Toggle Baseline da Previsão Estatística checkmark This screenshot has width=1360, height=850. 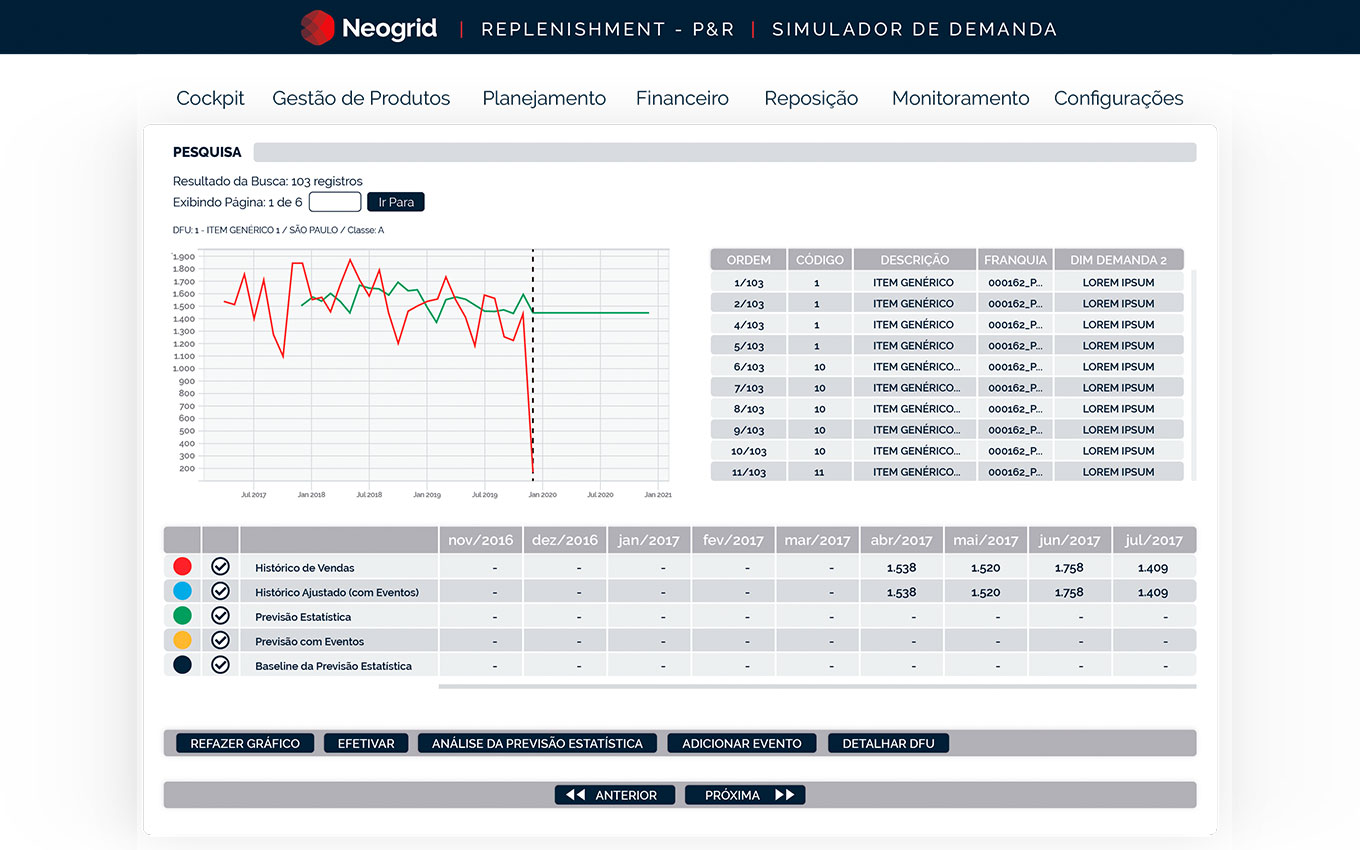221,665
